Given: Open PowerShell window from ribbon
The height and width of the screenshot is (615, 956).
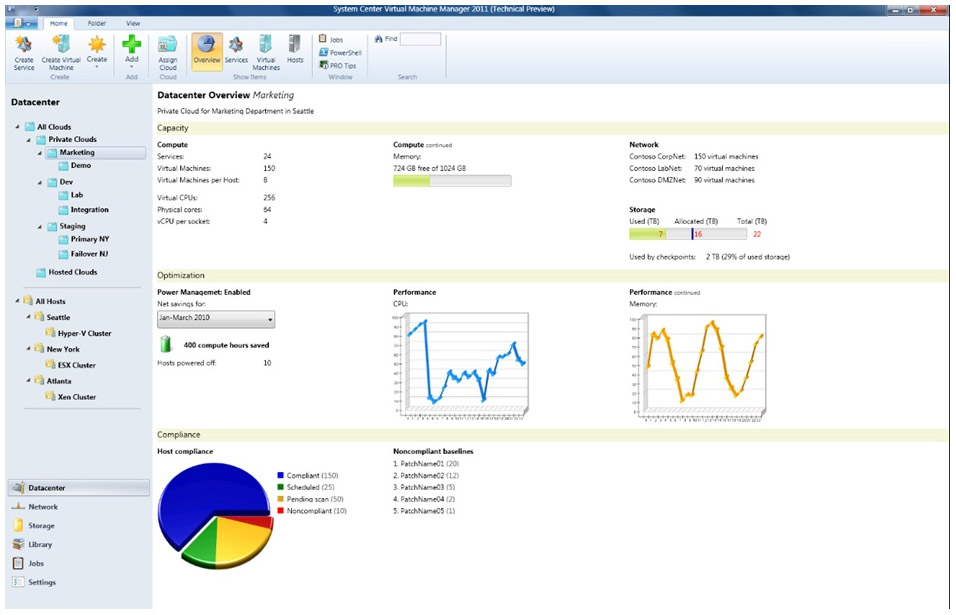Looking at the screenshot, I should coord(340,52).
